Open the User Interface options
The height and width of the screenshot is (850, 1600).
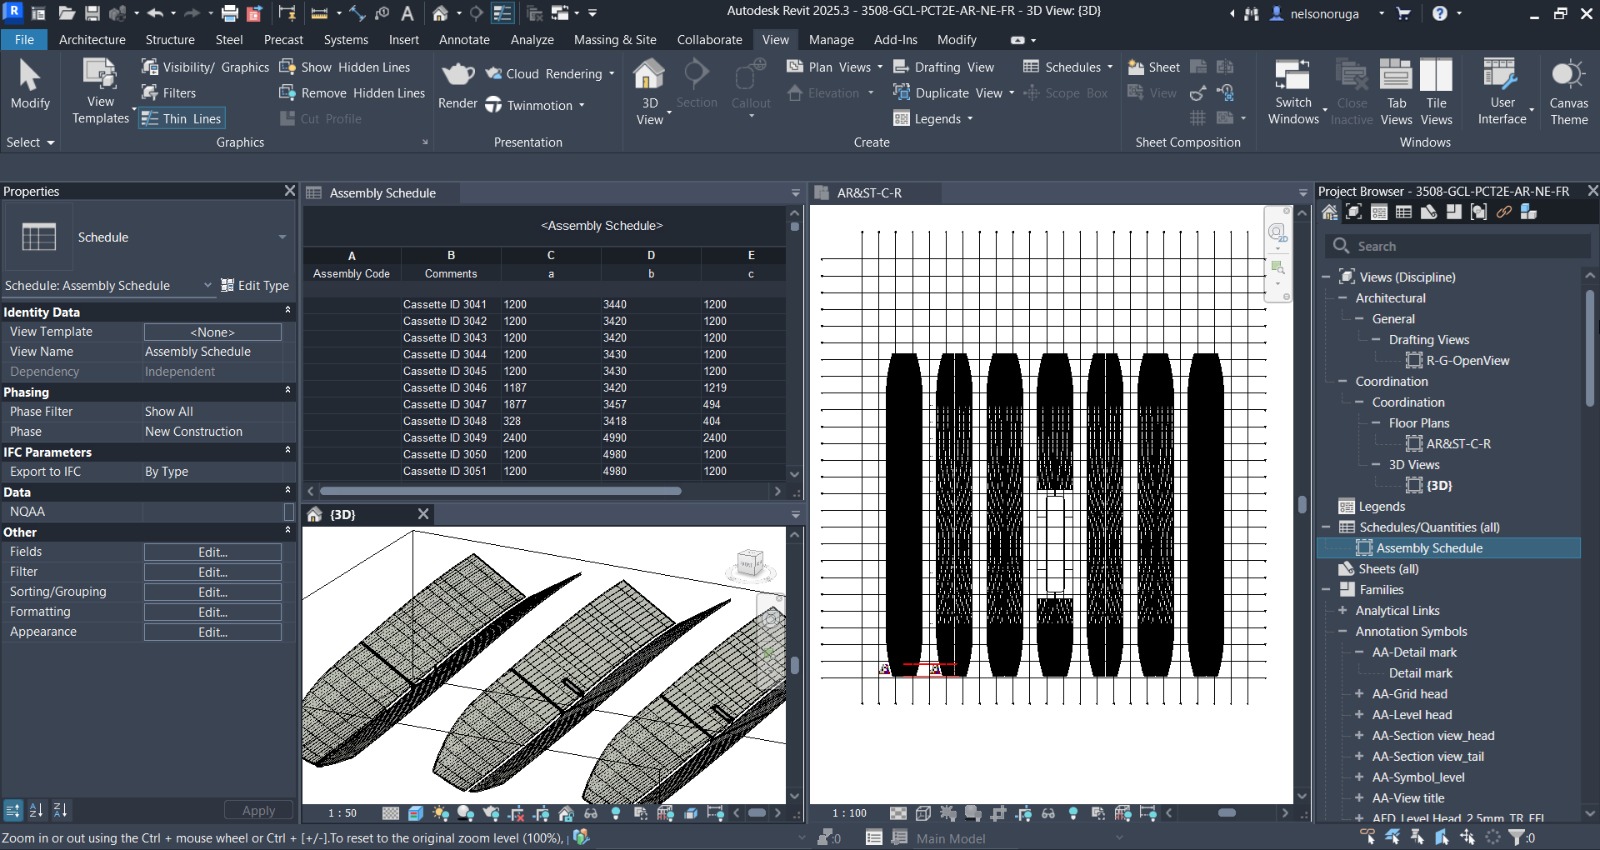(x=1502, y=92)
